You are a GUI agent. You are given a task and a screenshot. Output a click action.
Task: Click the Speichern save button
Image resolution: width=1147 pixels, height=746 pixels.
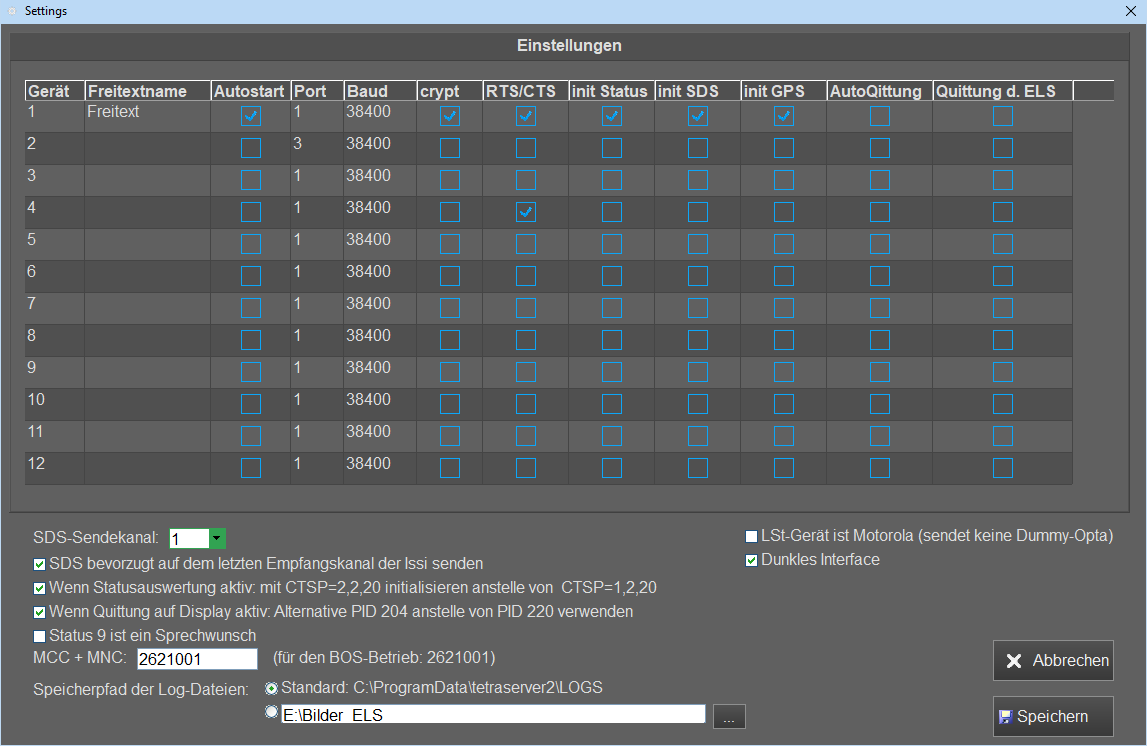1053,716
